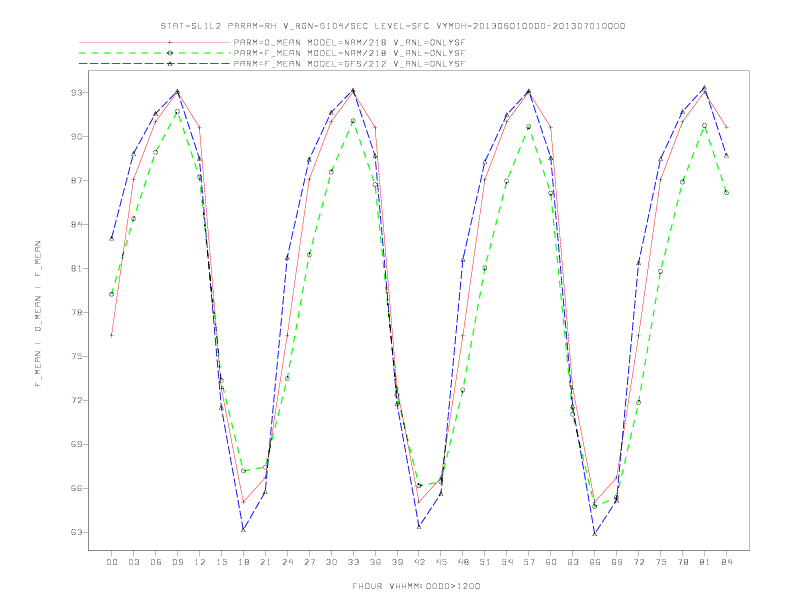The image size is (792, 612).
Task: Click x-axis forecast hour label 81
Action: click(x=705, y=562)
